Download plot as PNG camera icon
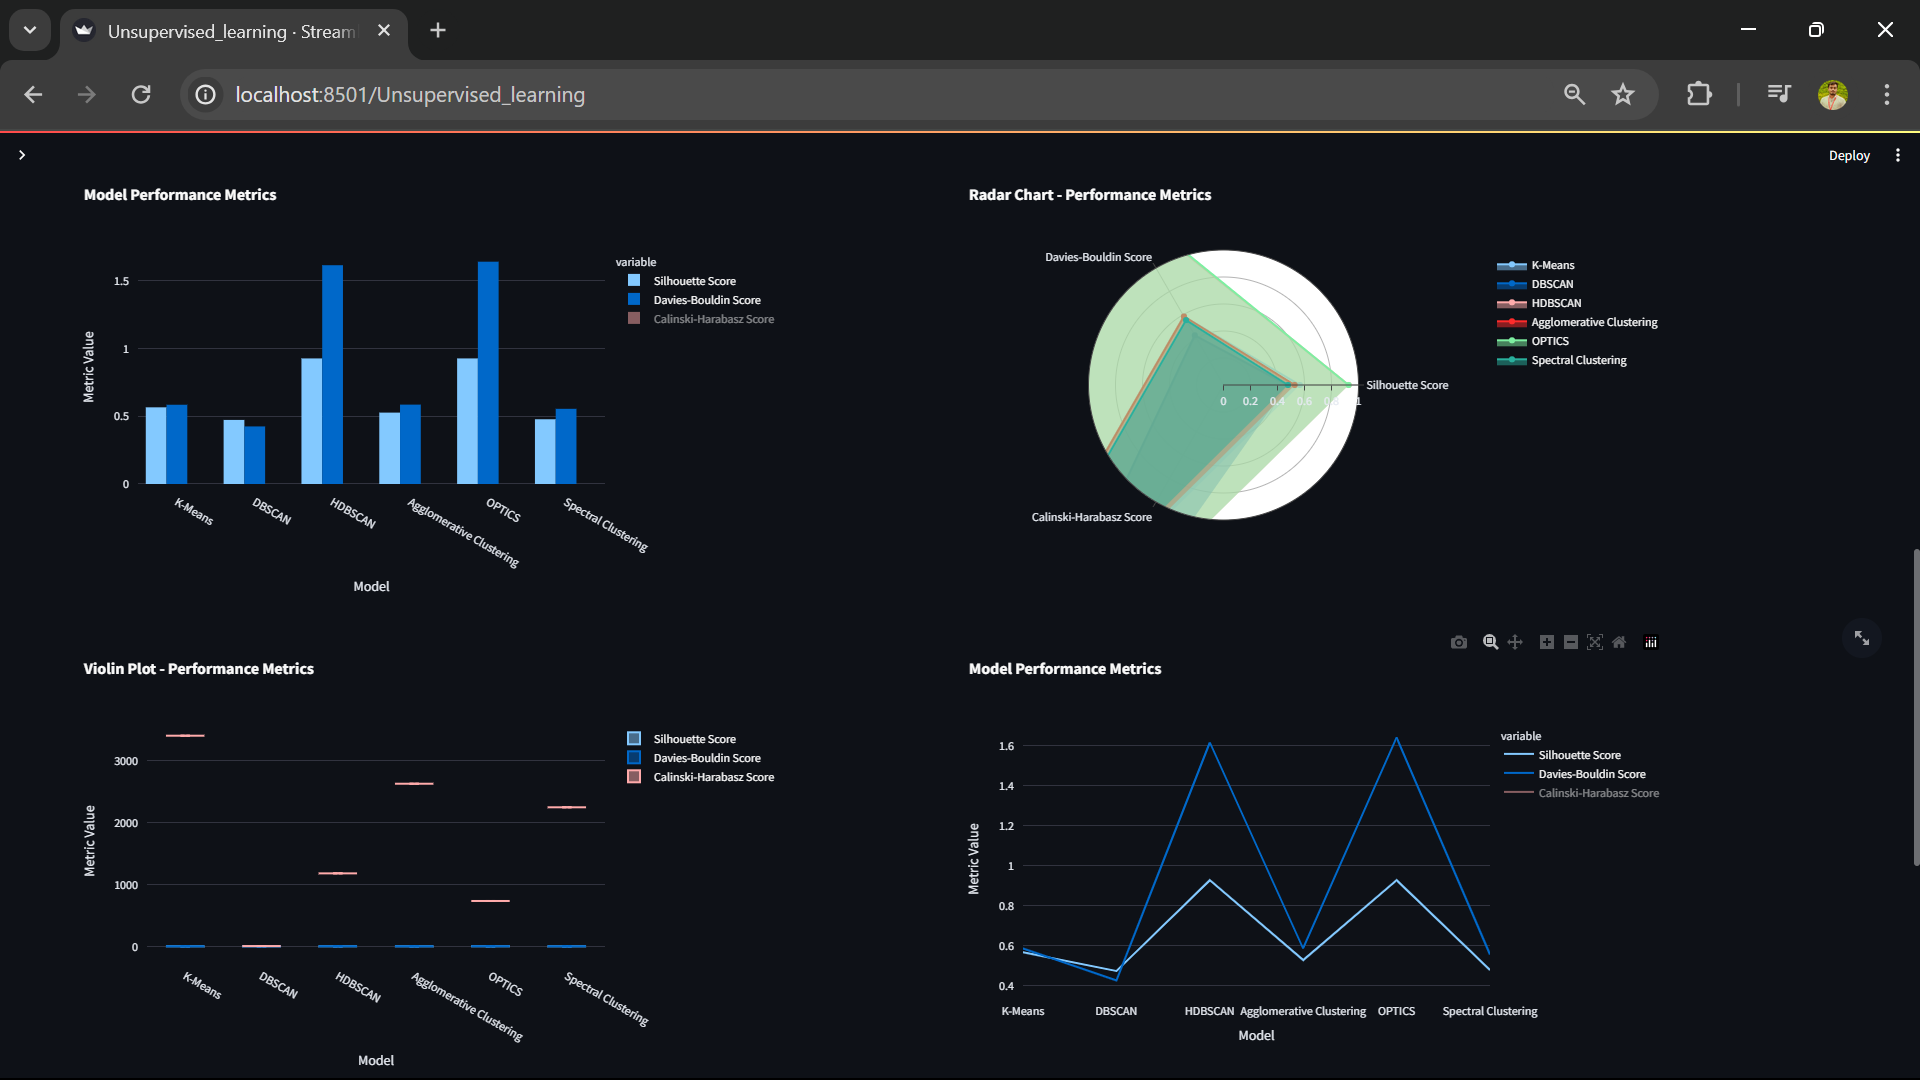The height and width of the screenshot is (1080, 1920). pos(1459,642)
